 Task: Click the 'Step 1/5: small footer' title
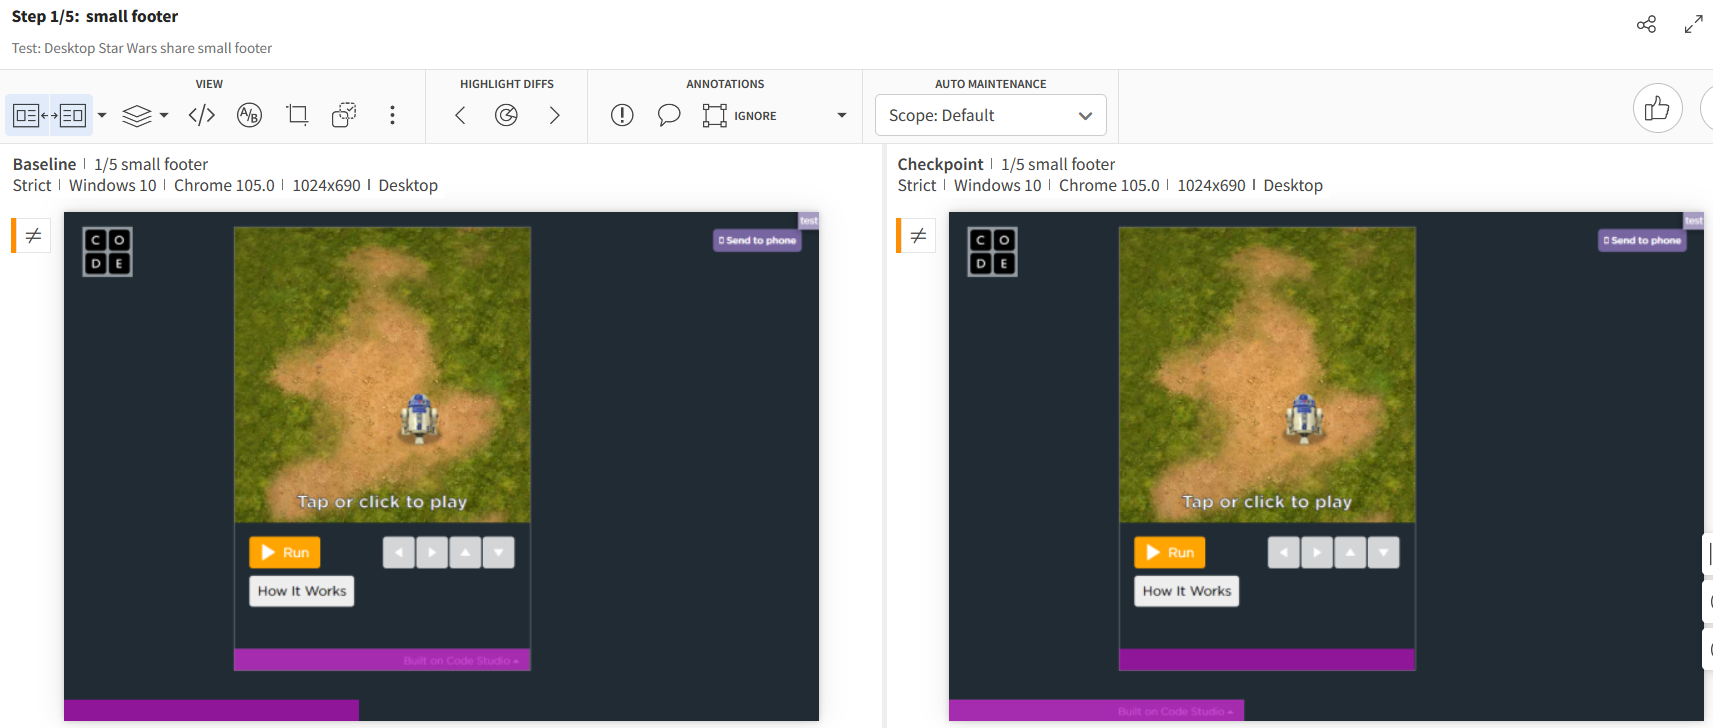click(x=95, y=16)
